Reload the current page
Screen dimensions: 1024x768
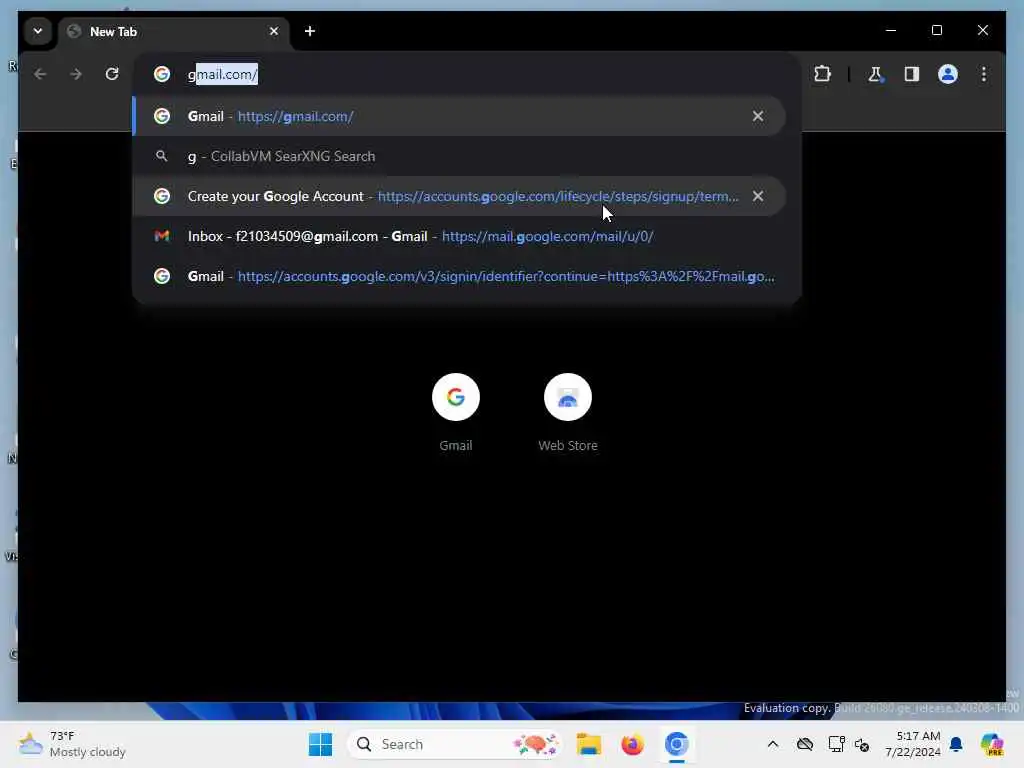tap(112, 74)
